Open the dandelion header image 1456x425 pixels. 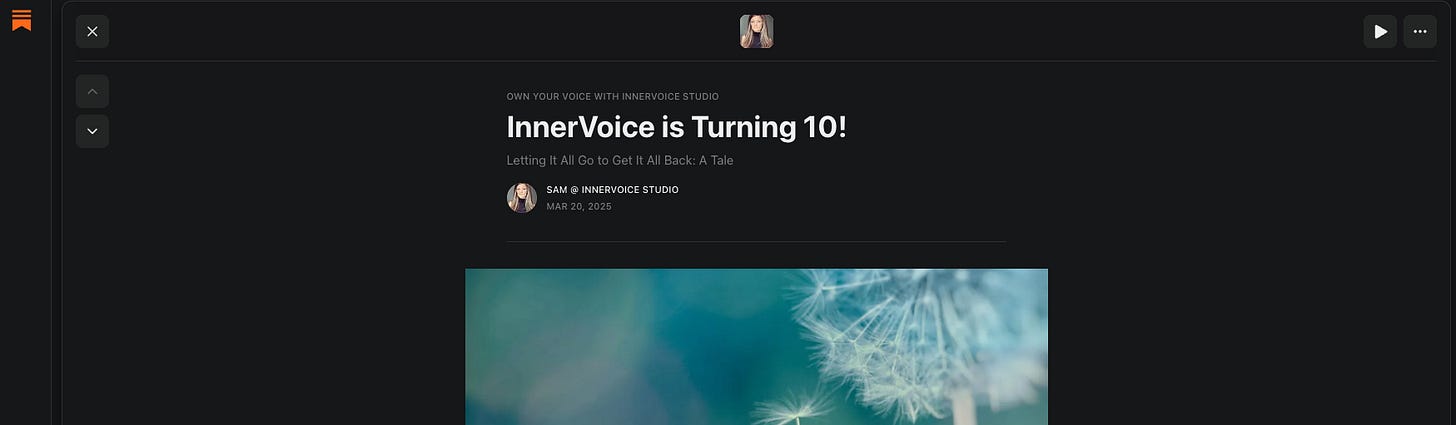(x=756, y=347)
